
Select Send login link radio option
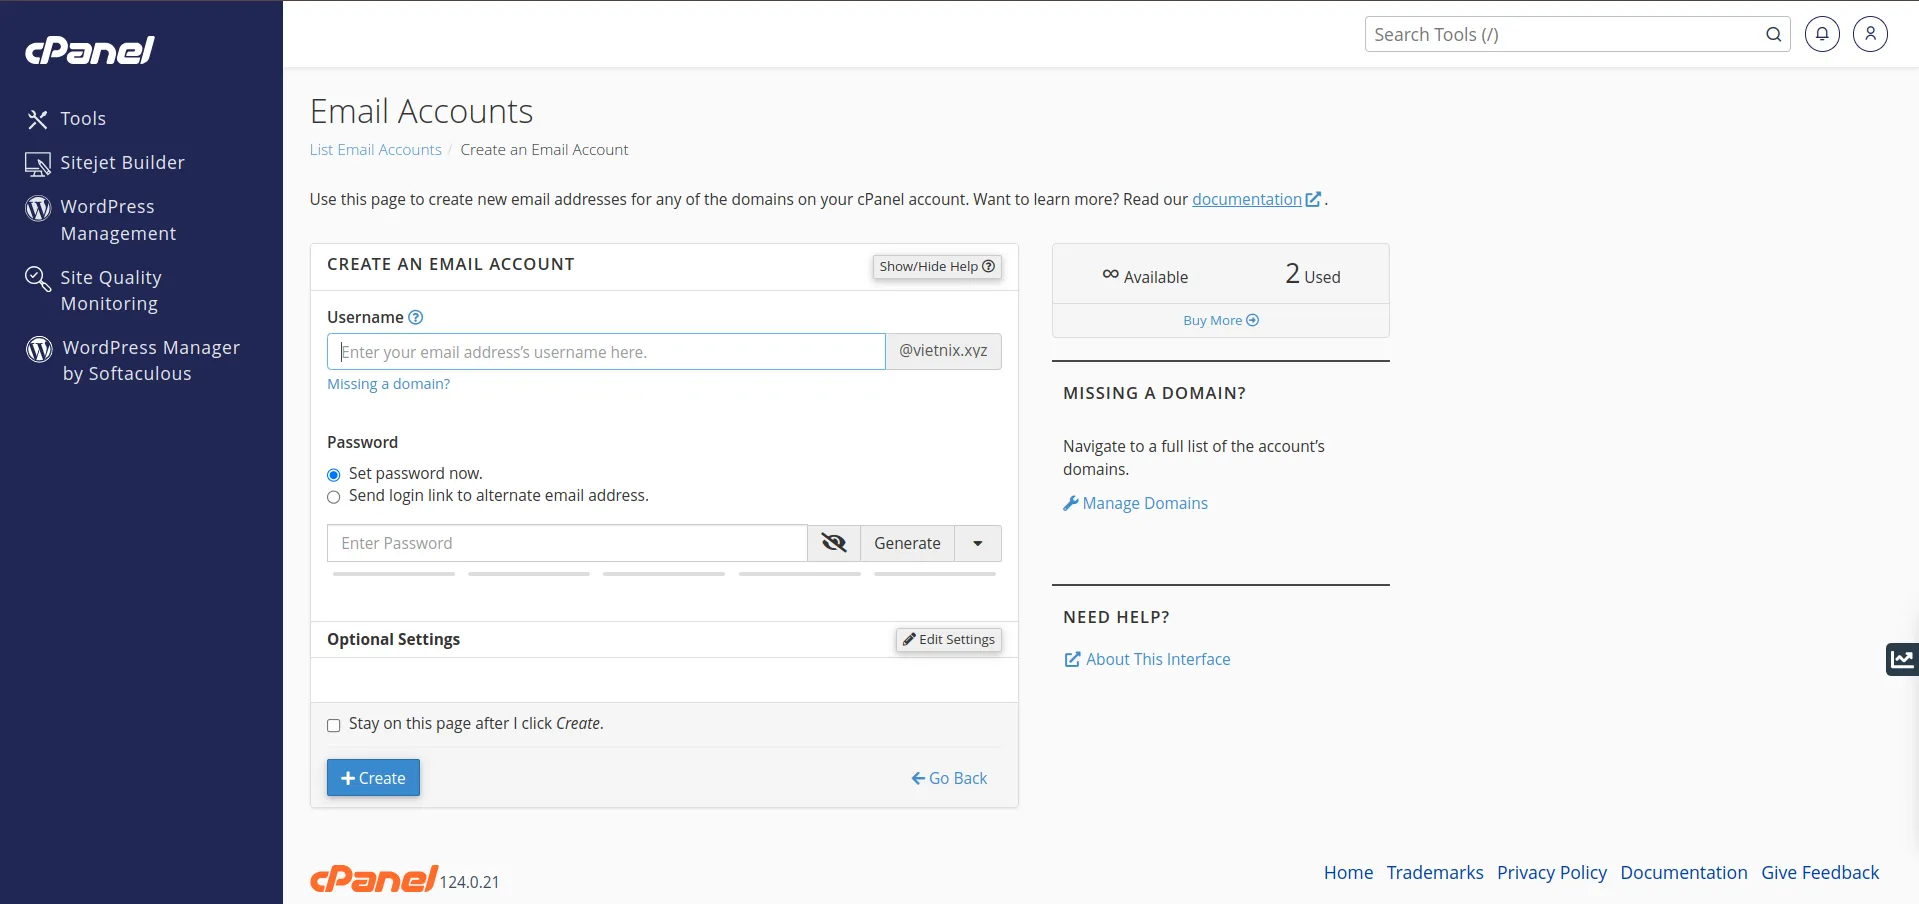point(334,497)
